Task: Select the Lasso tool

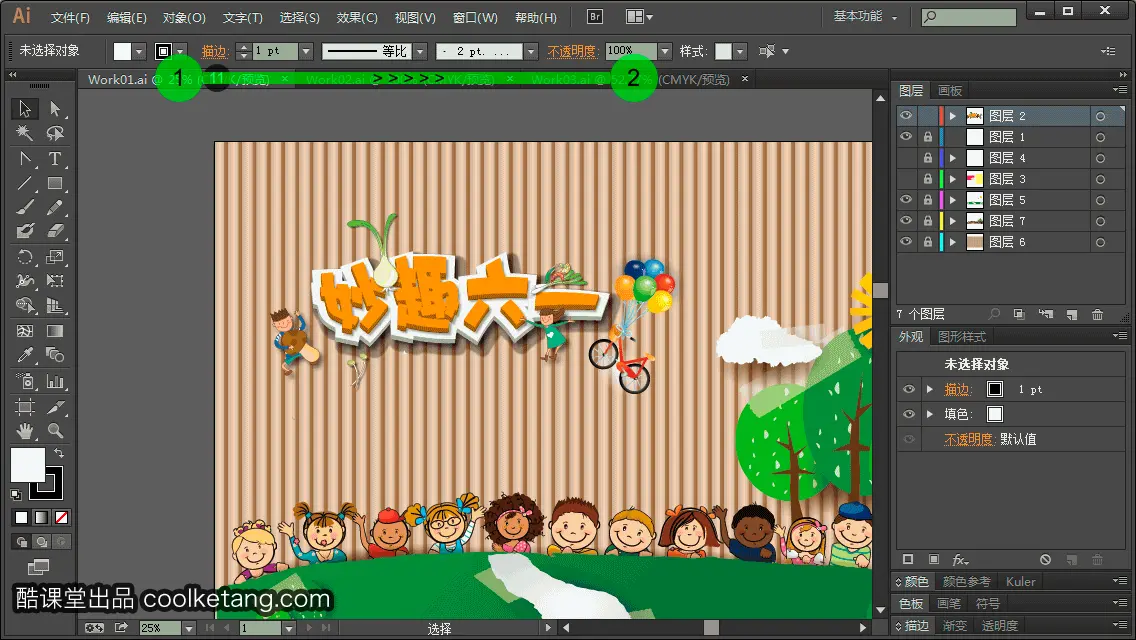Action: pyautogui.click(x=55, y=133)
